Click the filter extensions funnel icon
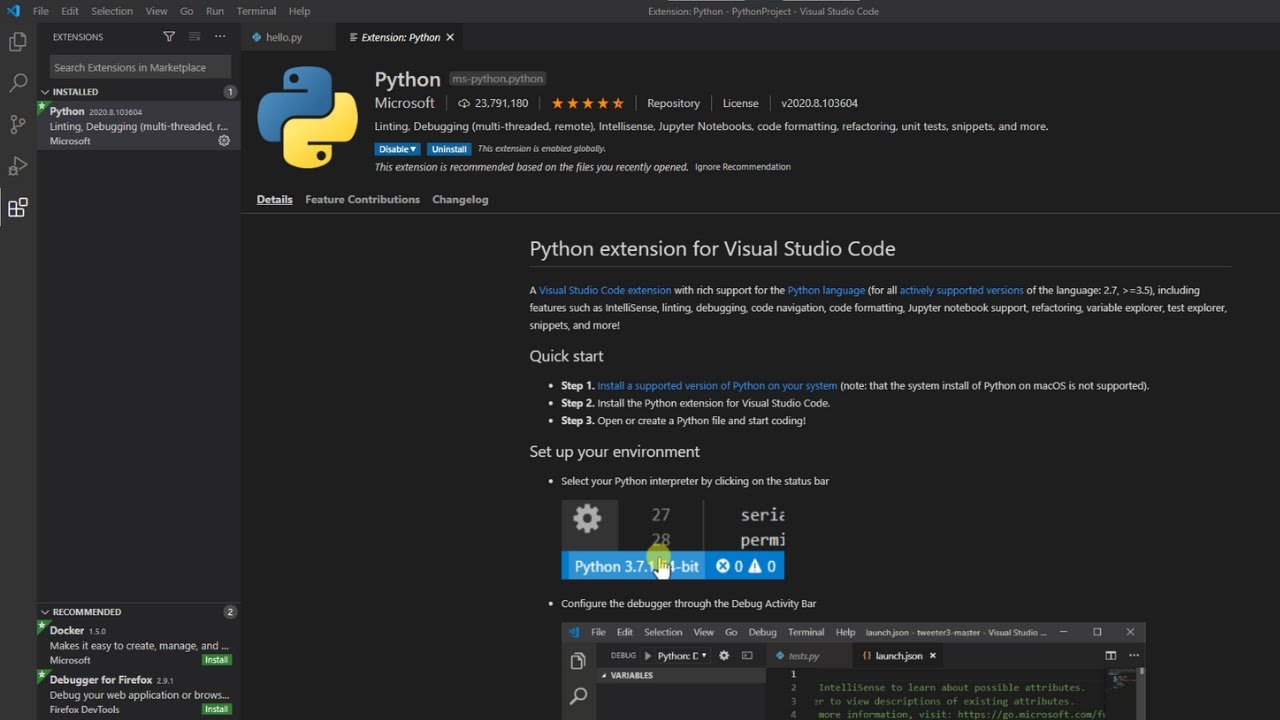 (169, 37)
